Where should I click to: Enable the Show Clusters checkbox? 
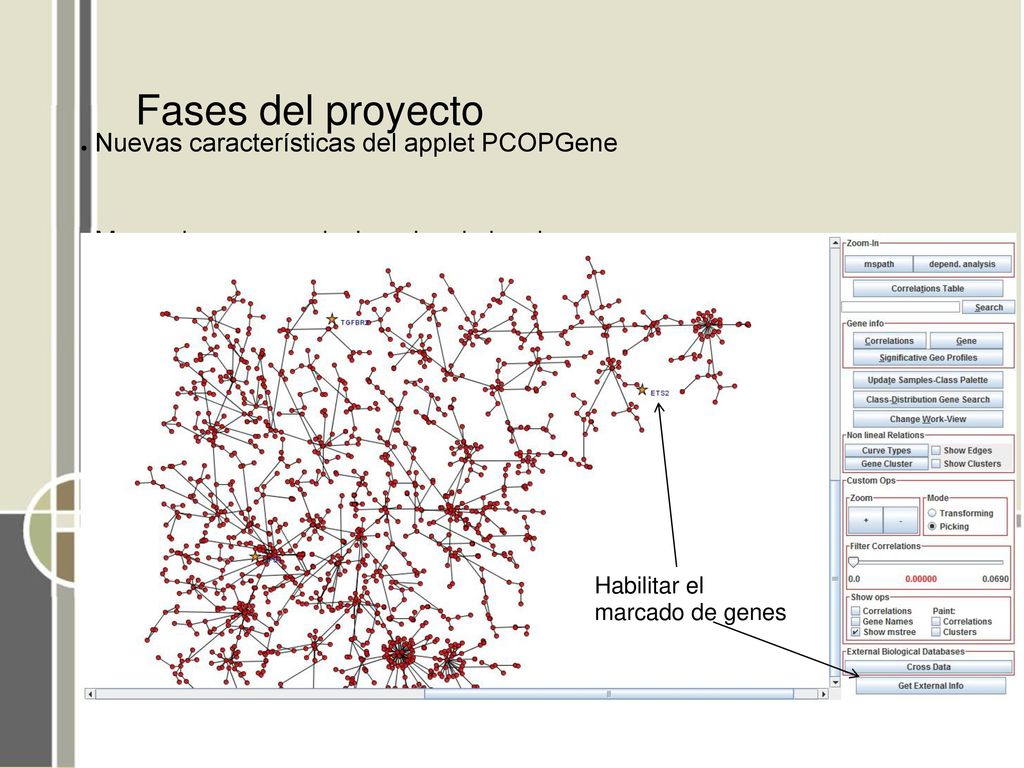click(x=936, y=464)
